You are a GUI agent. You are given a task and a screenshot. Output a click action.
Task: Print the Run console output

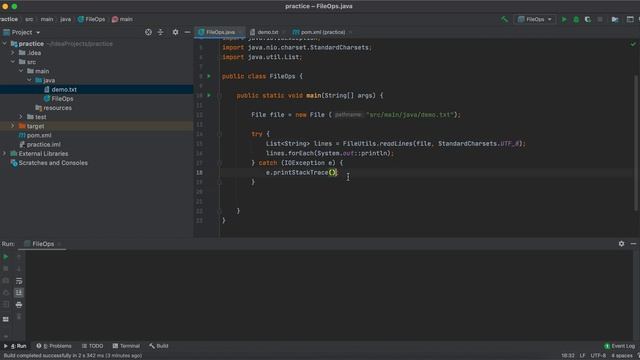[x=19, y=304]
